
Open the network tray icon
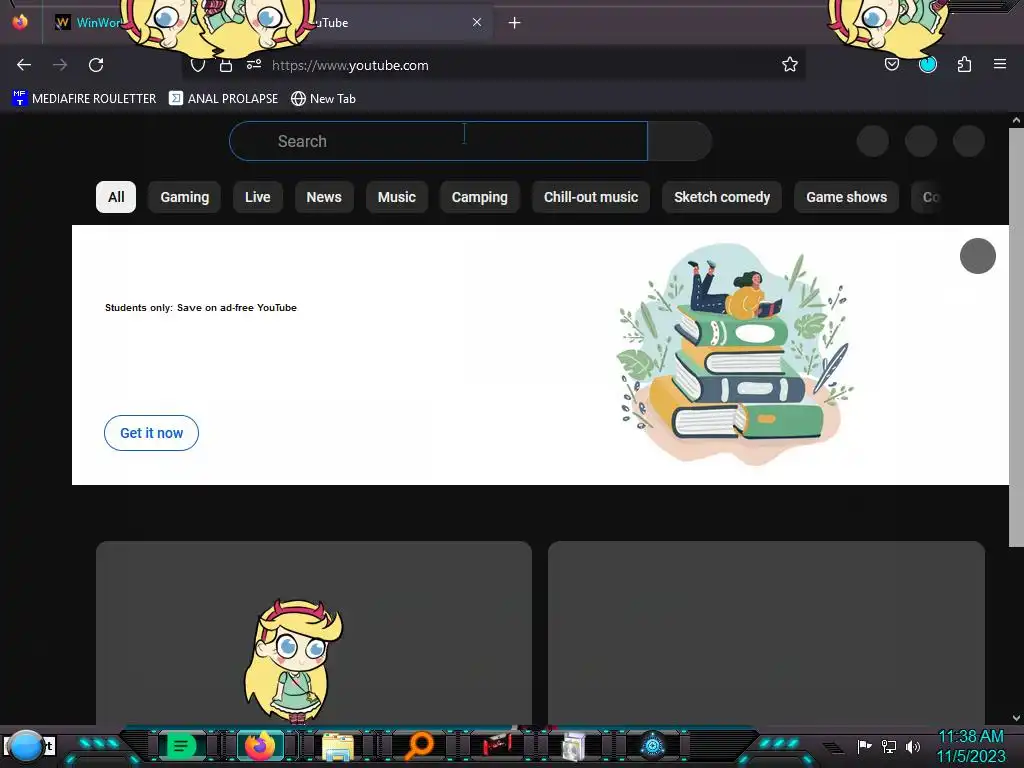[x=889, y=746]
